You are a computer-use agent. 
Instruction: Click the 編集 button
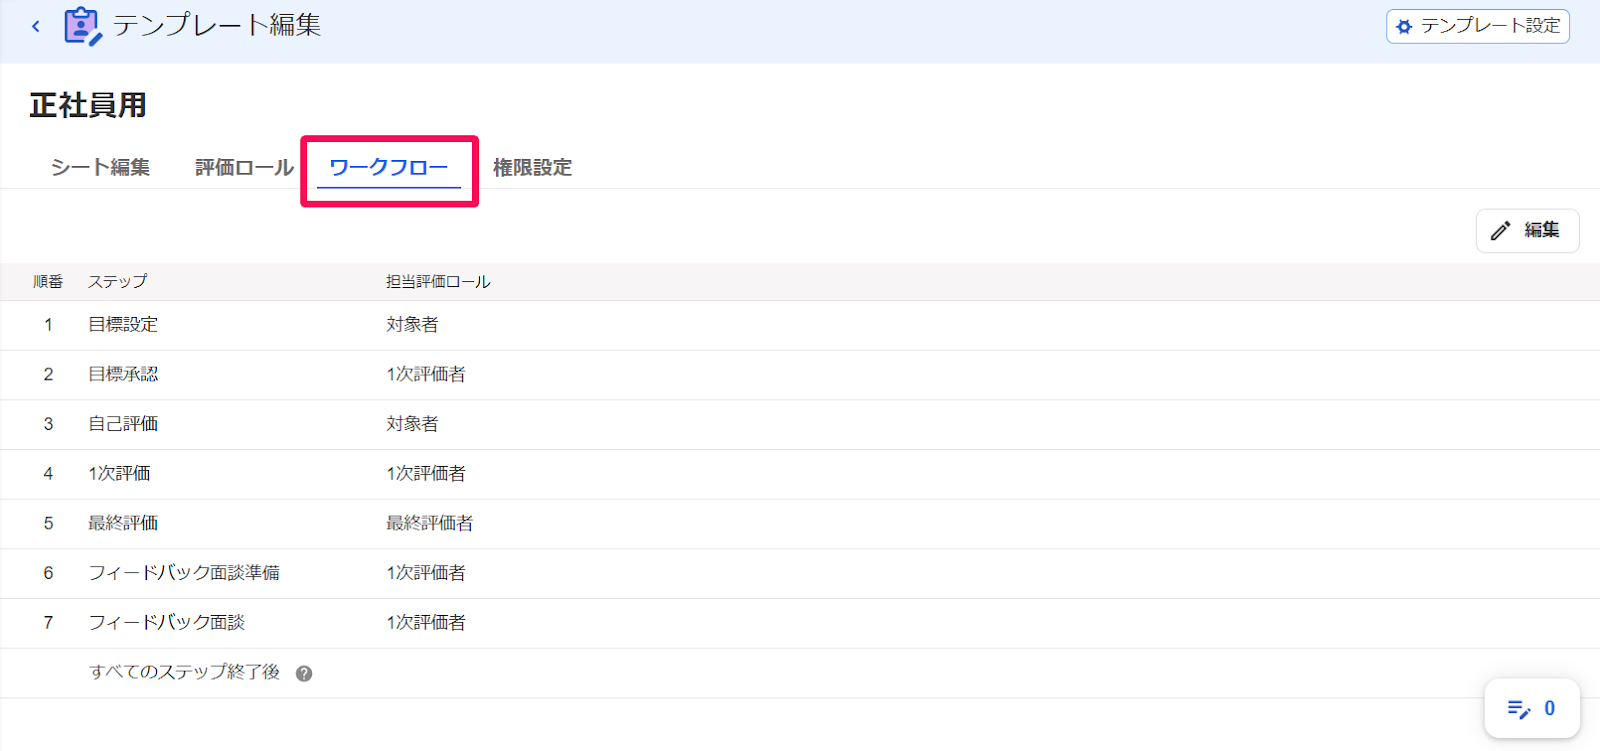tap(1527, 231)
